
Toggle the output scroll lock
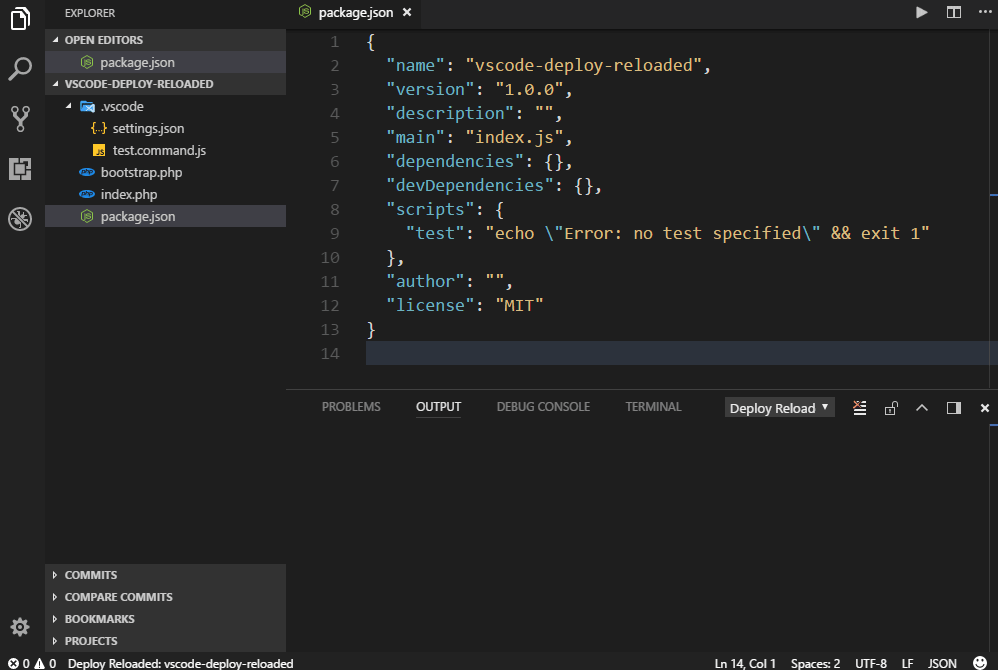[891, 408]
